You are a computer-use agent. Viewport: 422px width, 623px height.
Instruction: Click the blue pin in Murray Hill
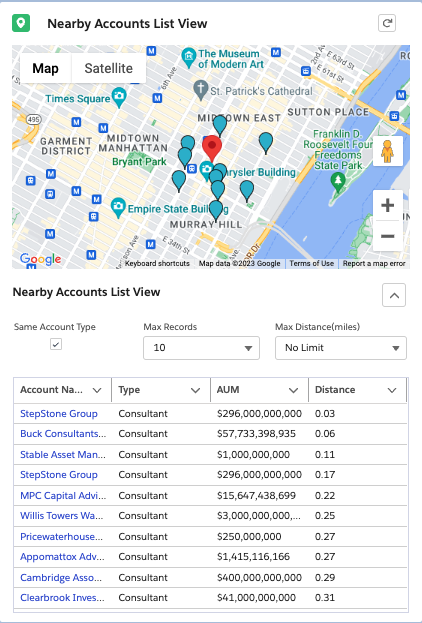pyautogui.click(x=216, y=210)
